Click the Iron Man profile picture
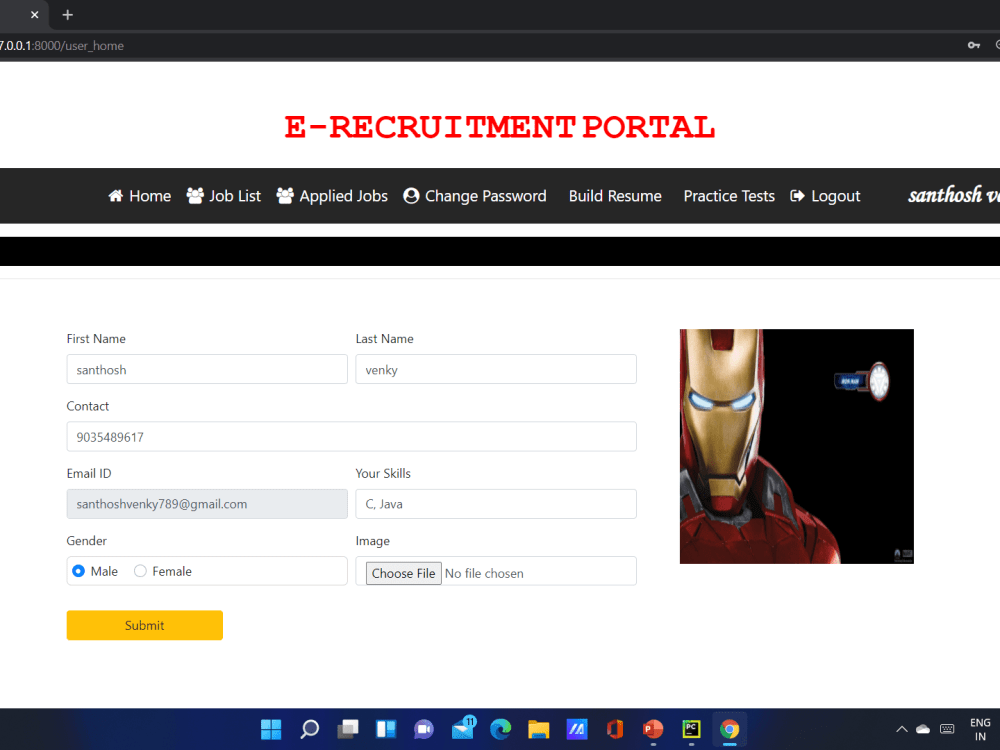Viewport: 1000px width, 750px height. coord(796,446)
